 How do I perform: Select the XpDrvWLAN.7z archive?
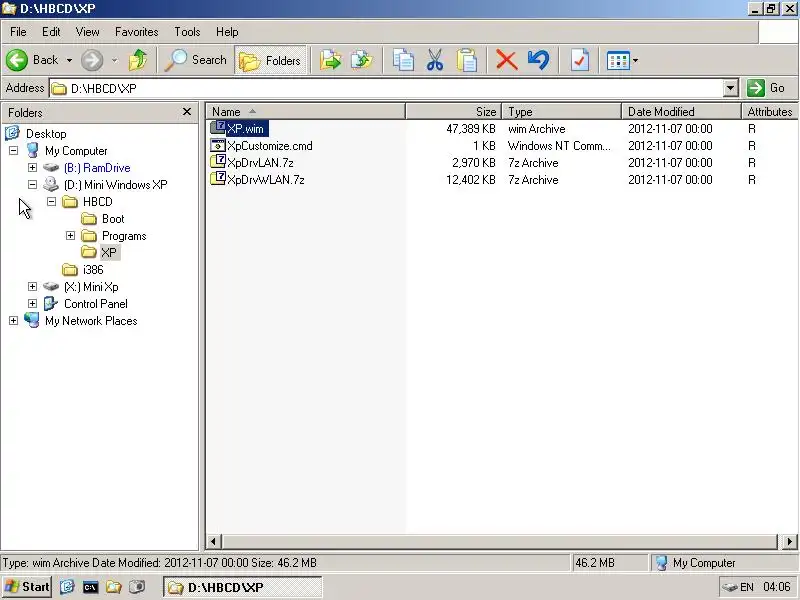tap(265, 180)
